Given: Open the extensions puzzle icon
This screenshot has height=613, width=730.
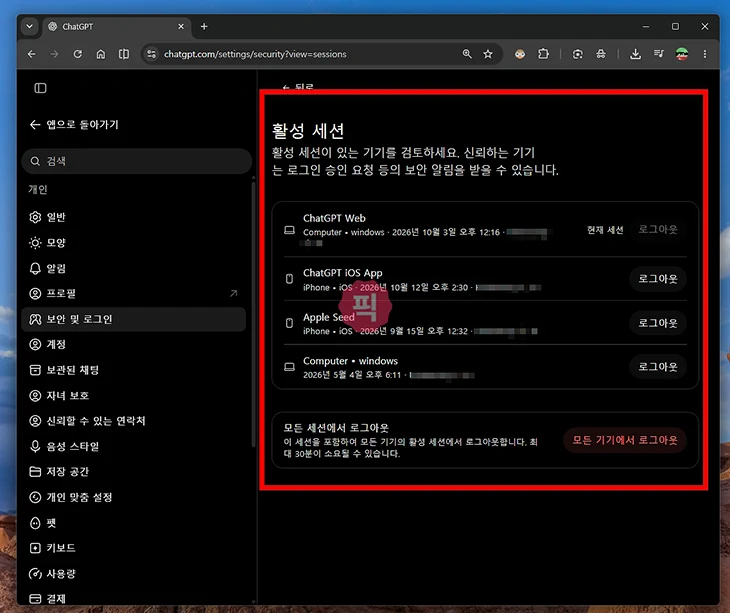Looking at the screenshot, I should pyautogui.click(x=543, y=54).
